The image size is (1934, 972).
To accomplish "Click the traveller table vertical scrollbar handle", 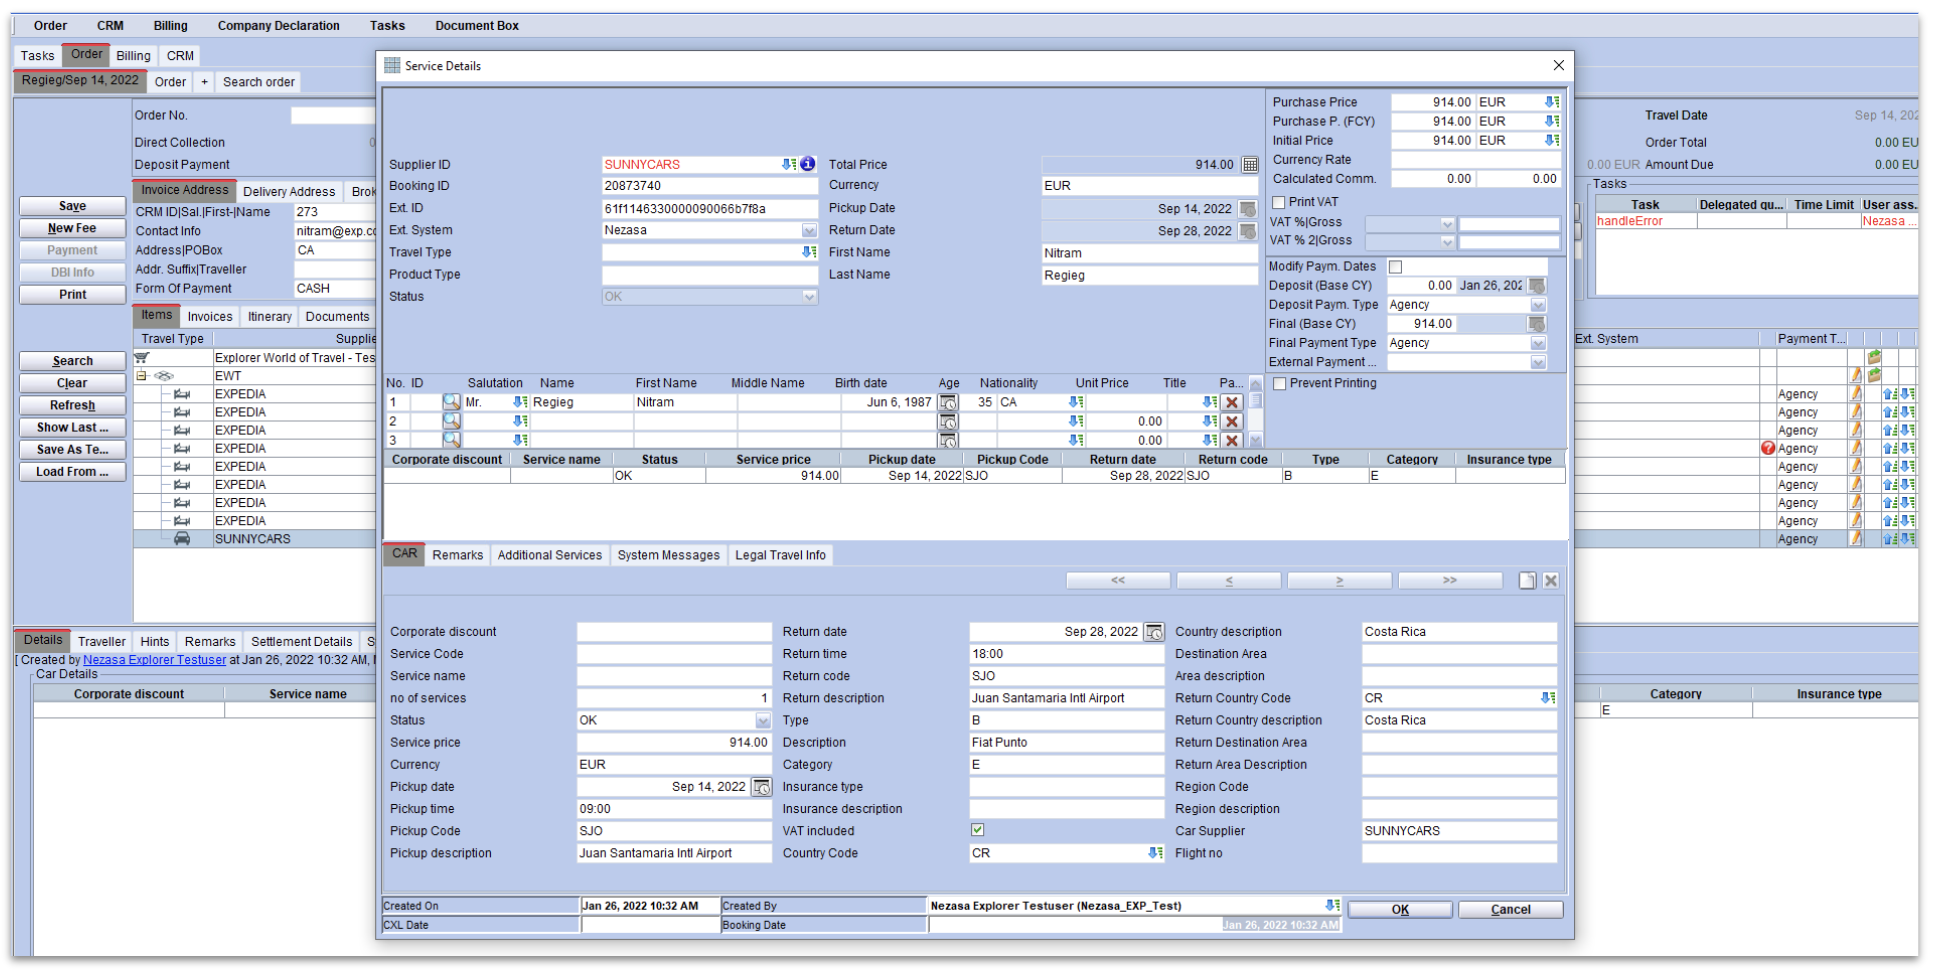I will (x=1256, y=401).
